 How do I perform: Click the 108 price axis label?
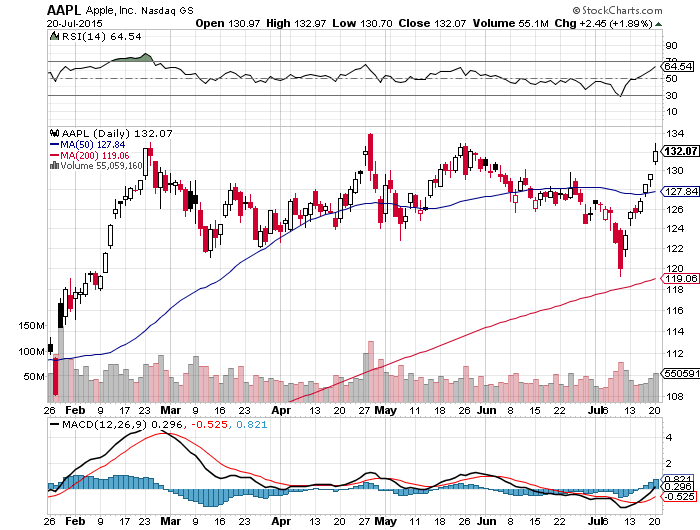pyautogui.click(x=675, y=396)
